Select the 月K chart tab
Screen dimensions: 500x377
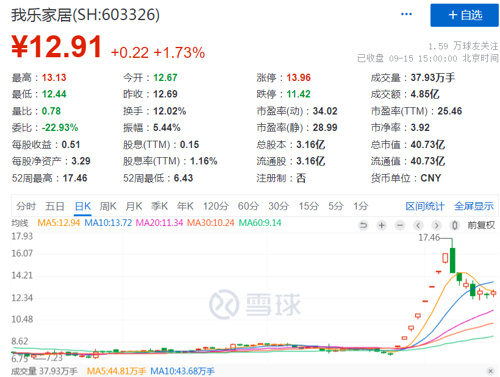pos(134,206)
